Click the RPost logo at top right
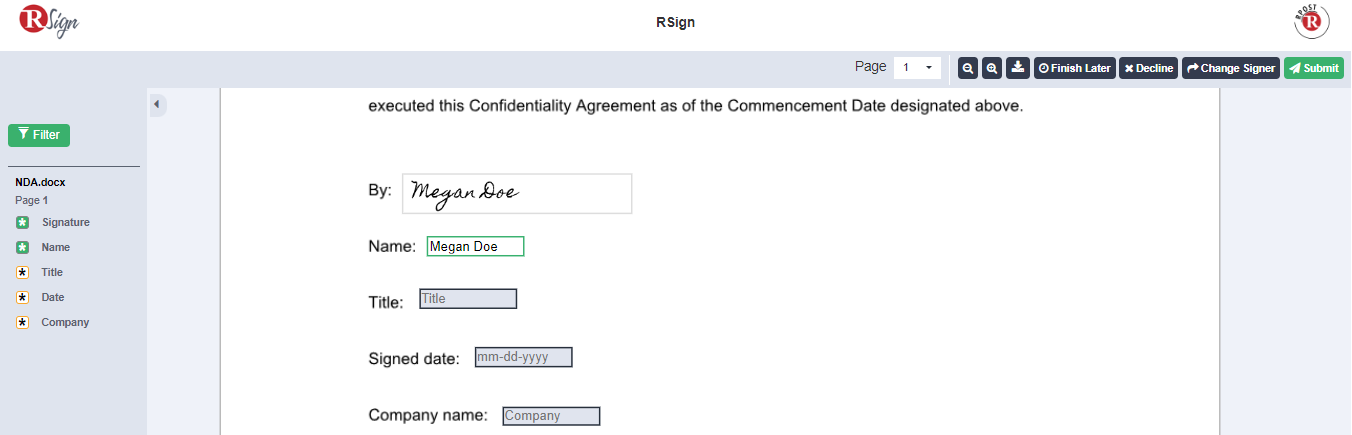This screenshot has height=435, width=1352. 1312,21
